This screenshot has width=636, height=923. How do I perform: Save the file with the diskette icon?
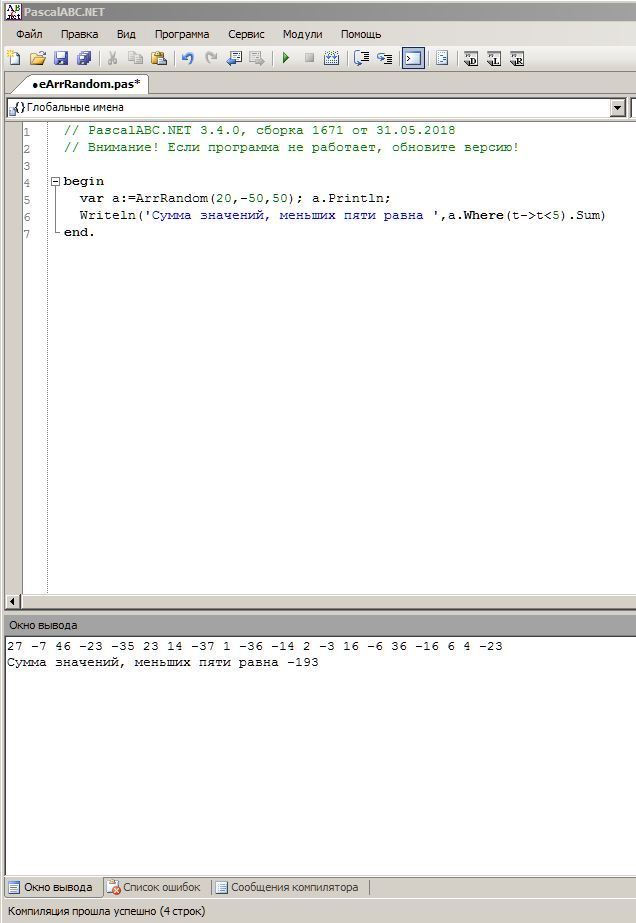pyautogui.click(x=61, y=59)
